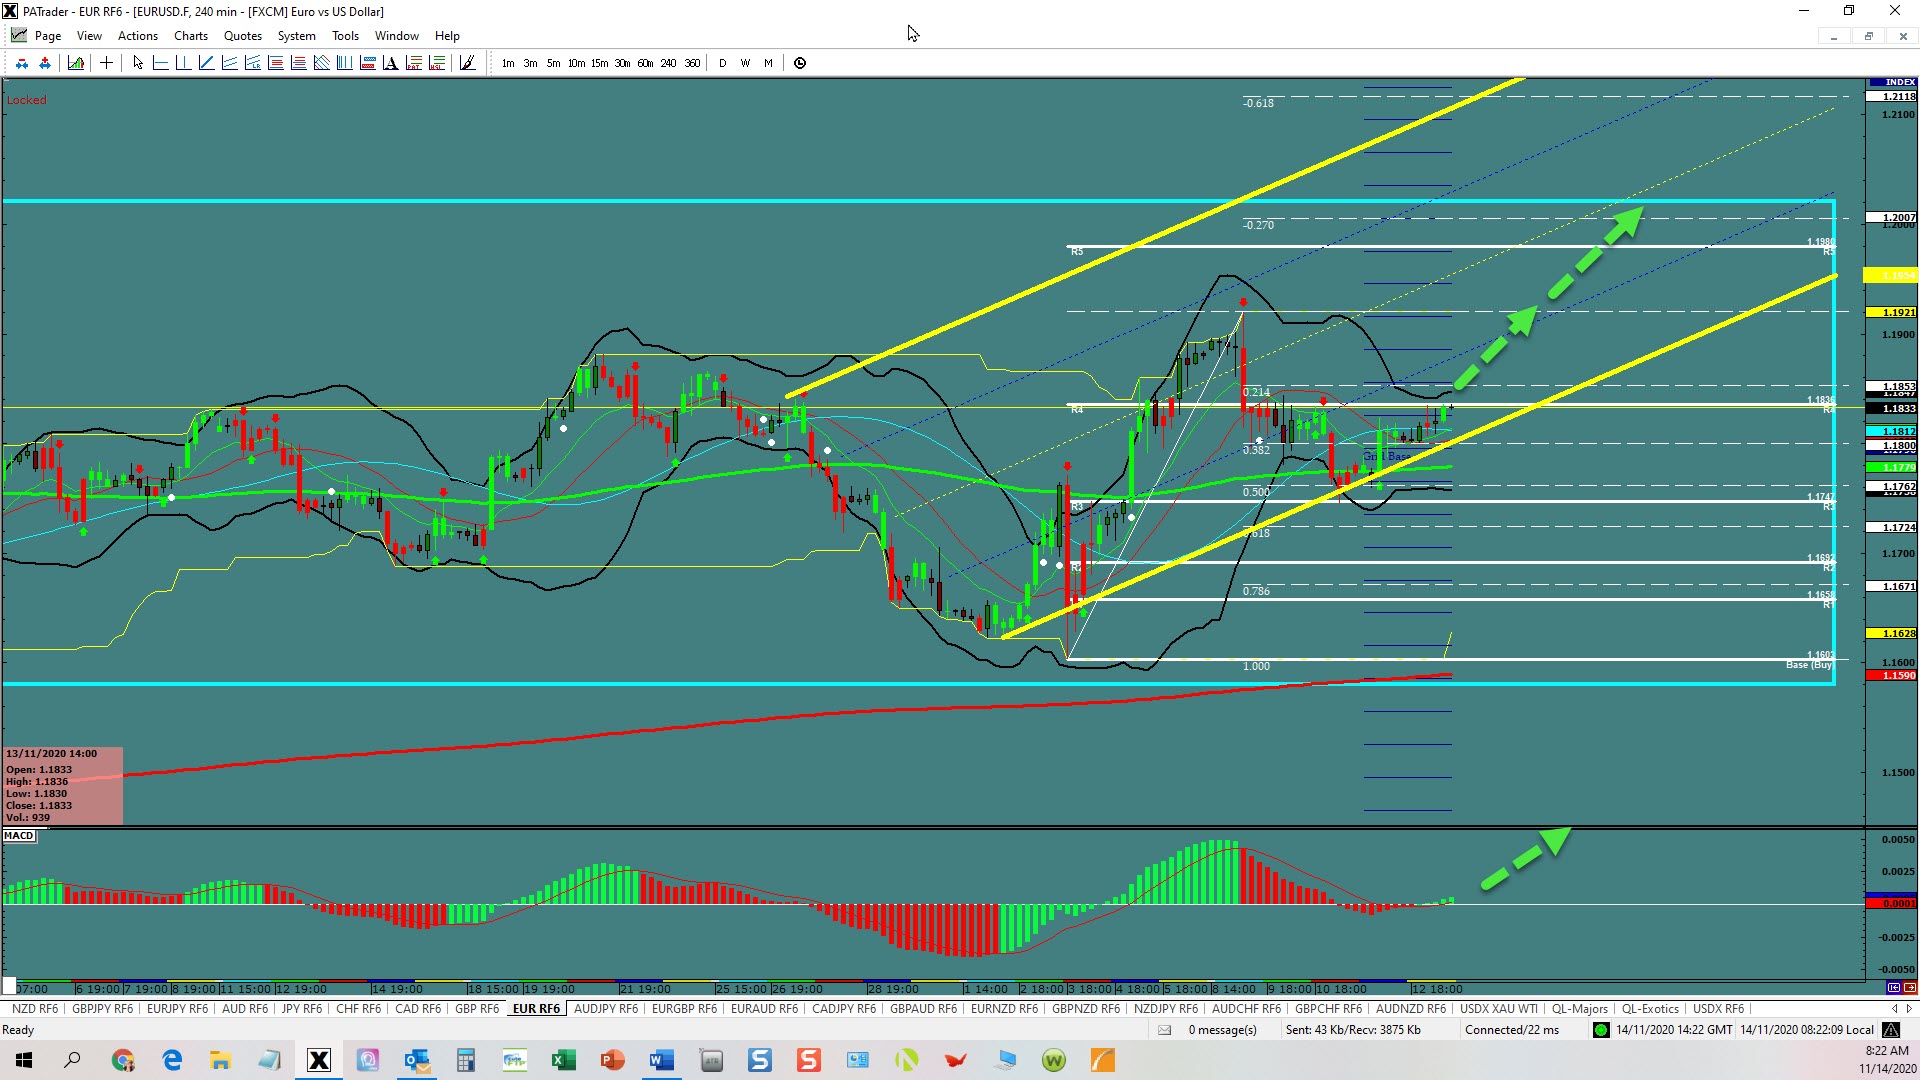The height and width of the screenshot is (1080, 1920).
Task: Switch chart to 5m timeframe
Action: pos(553,63)
